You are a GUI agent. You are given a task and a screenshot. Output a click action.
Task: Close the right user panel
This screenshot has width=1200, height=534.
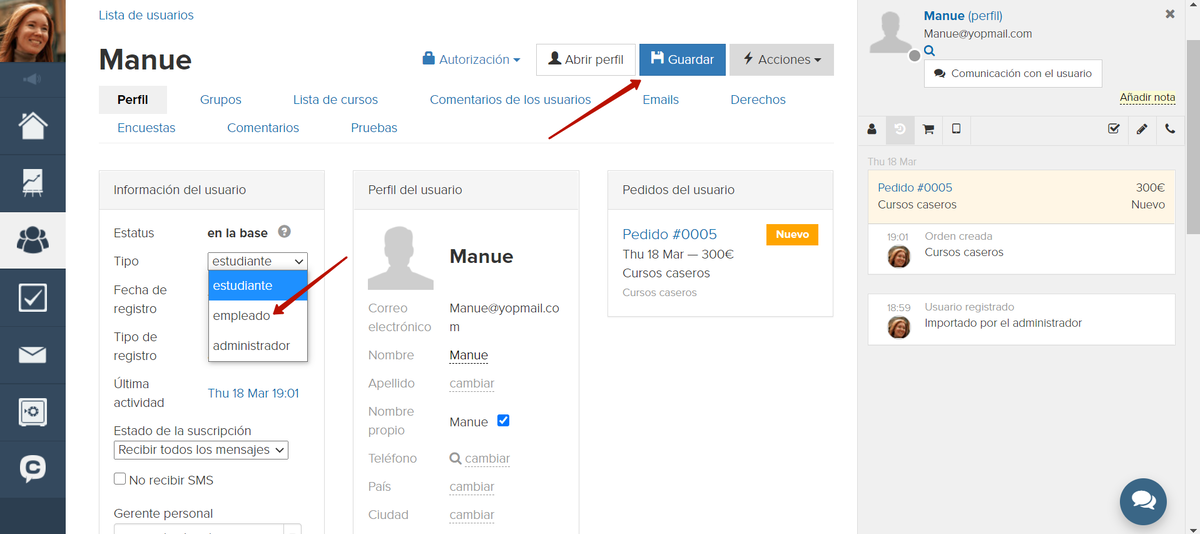point(1171,14)
